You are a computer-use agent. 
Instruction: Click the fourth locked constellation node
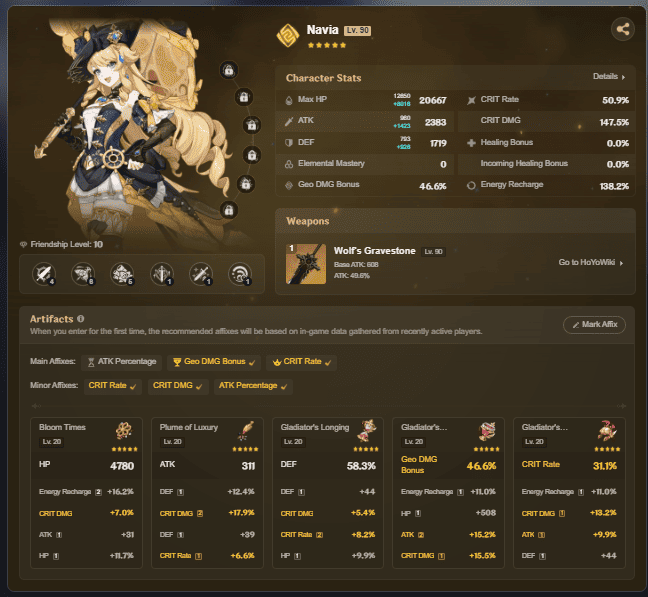click(252, 155)
